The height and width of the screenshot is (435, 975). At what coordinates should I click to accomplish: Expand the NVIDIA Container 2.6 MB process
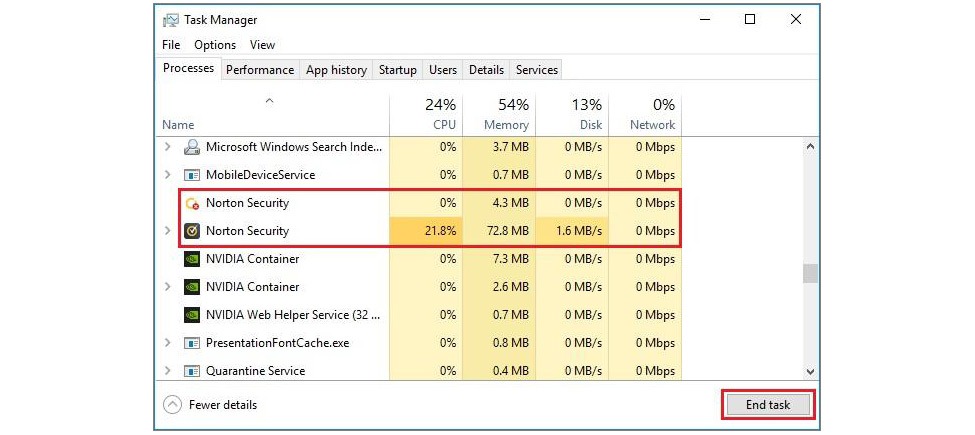(167, 287)
